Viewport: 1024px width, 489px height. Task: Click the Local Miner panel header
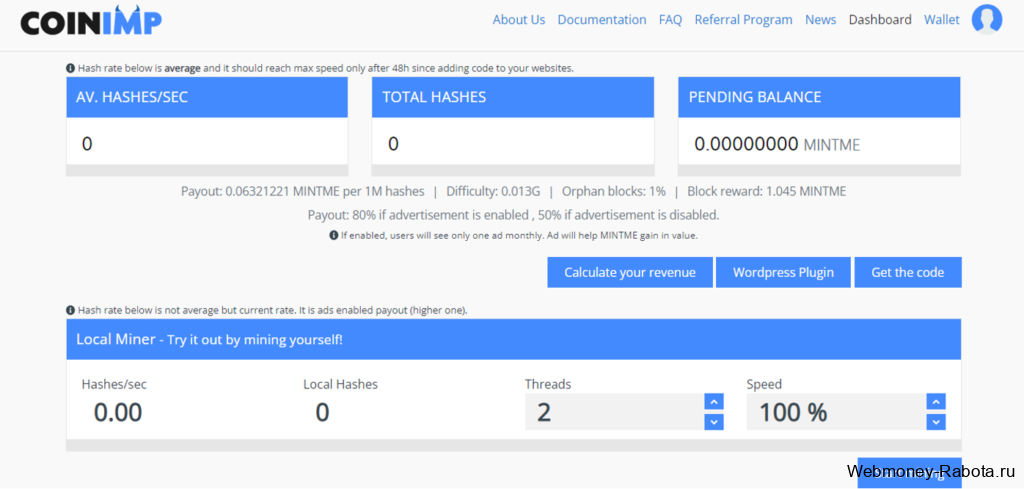(513, 339)
